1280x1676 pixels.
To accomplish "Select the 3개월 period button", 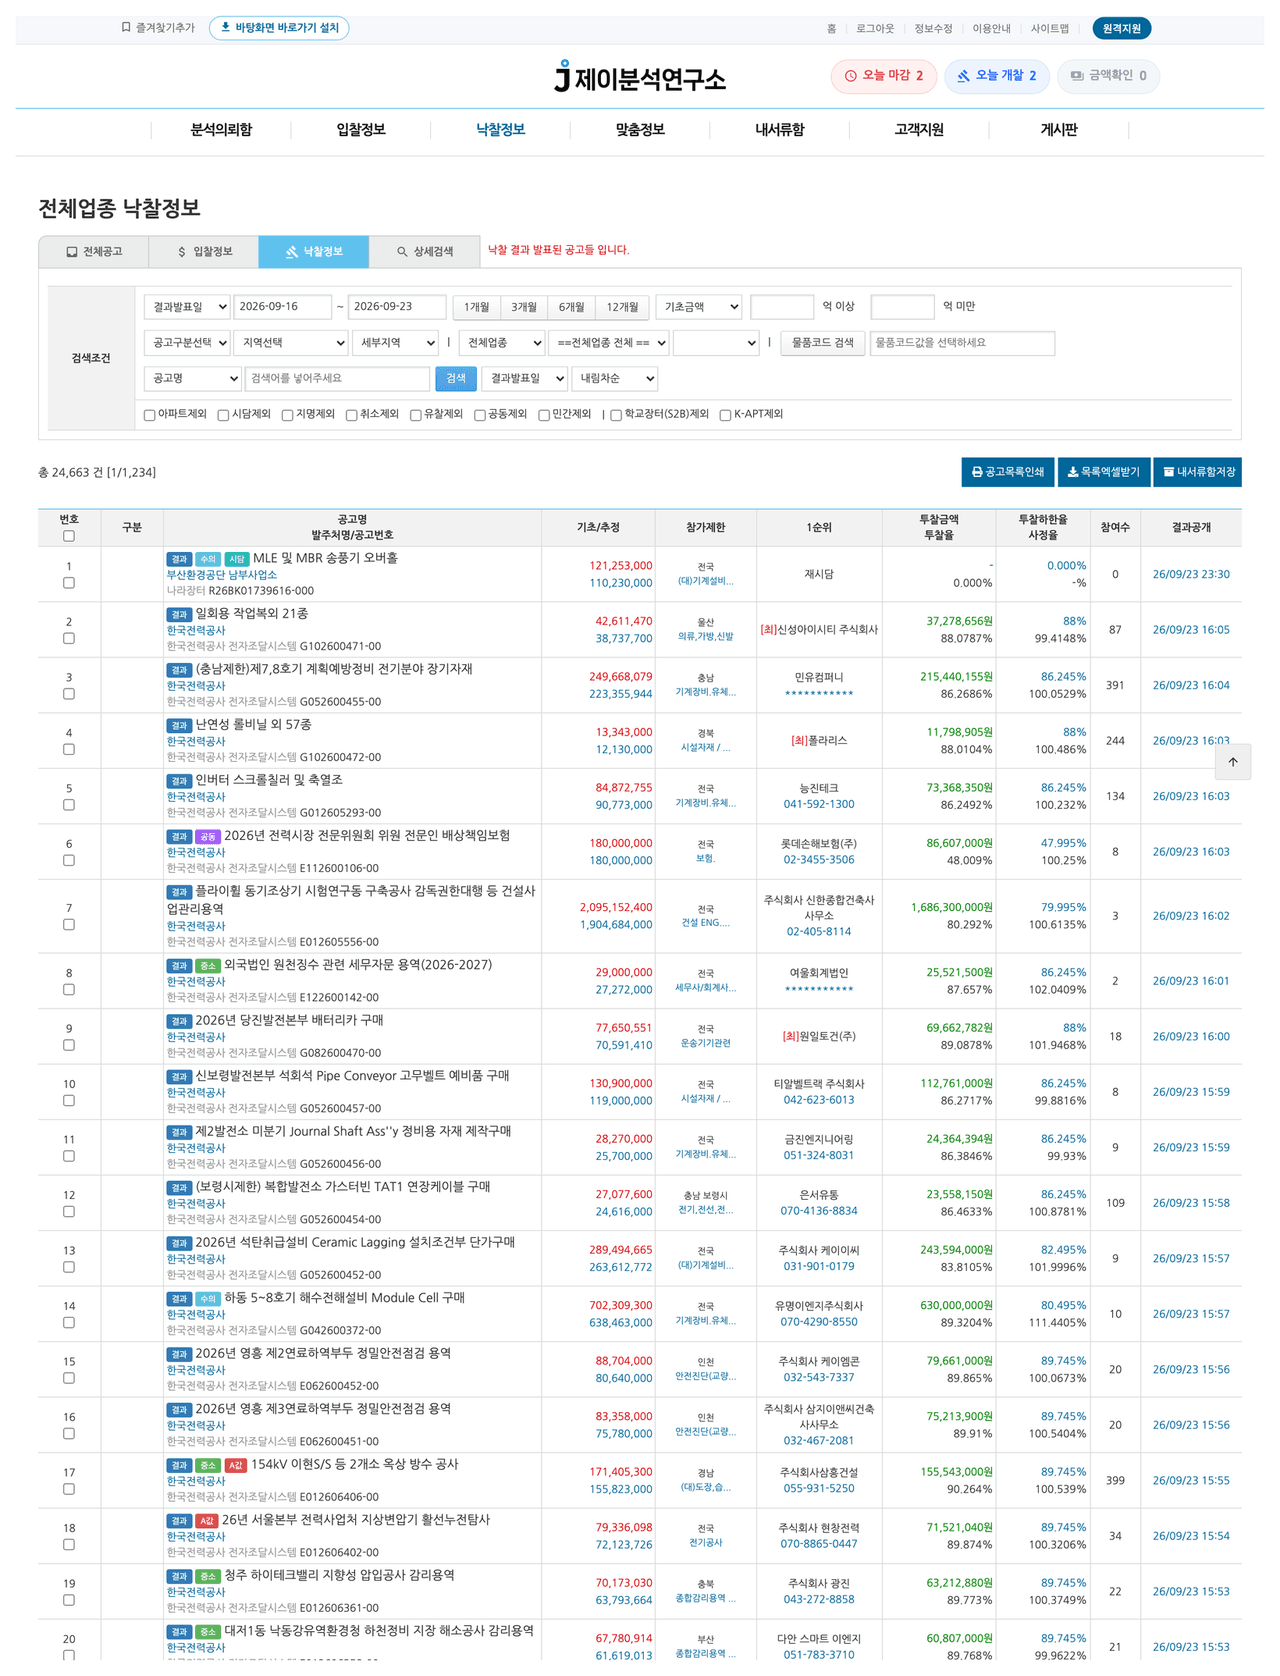I will [524, 307].
